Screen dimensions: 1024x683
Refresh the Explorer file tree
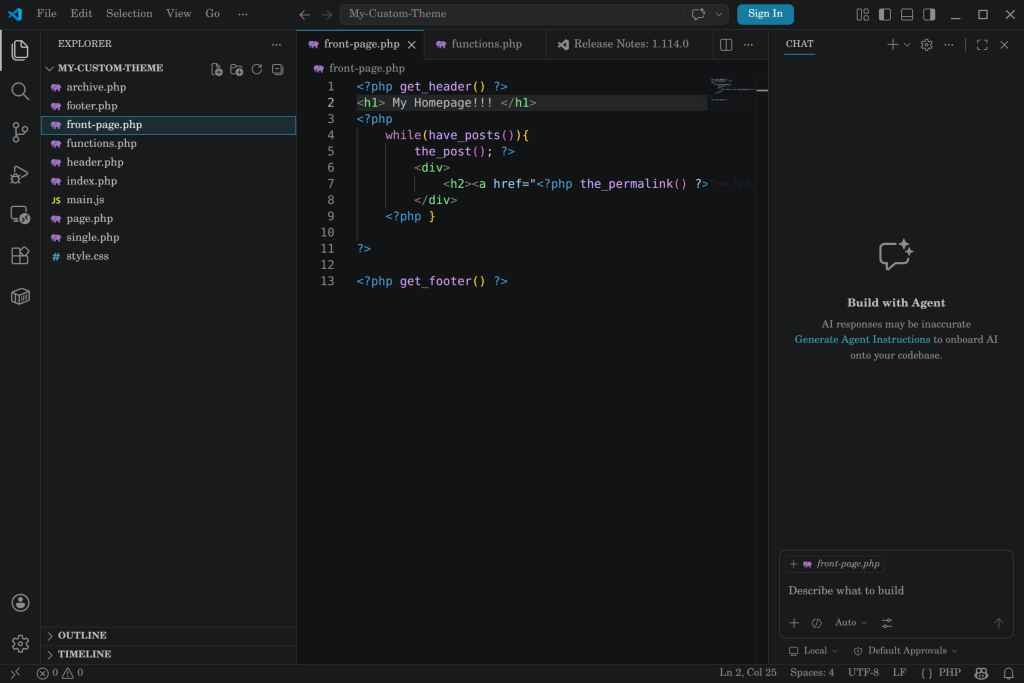click(x=257, y=69)
